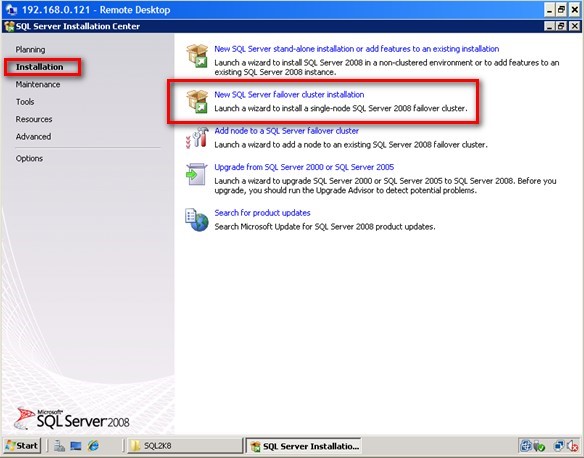Close the SQL Server Installation Center window
Image resolution: width=584 pixels, height=458 pixels.
pyautogui.click(x=575, y=26)
